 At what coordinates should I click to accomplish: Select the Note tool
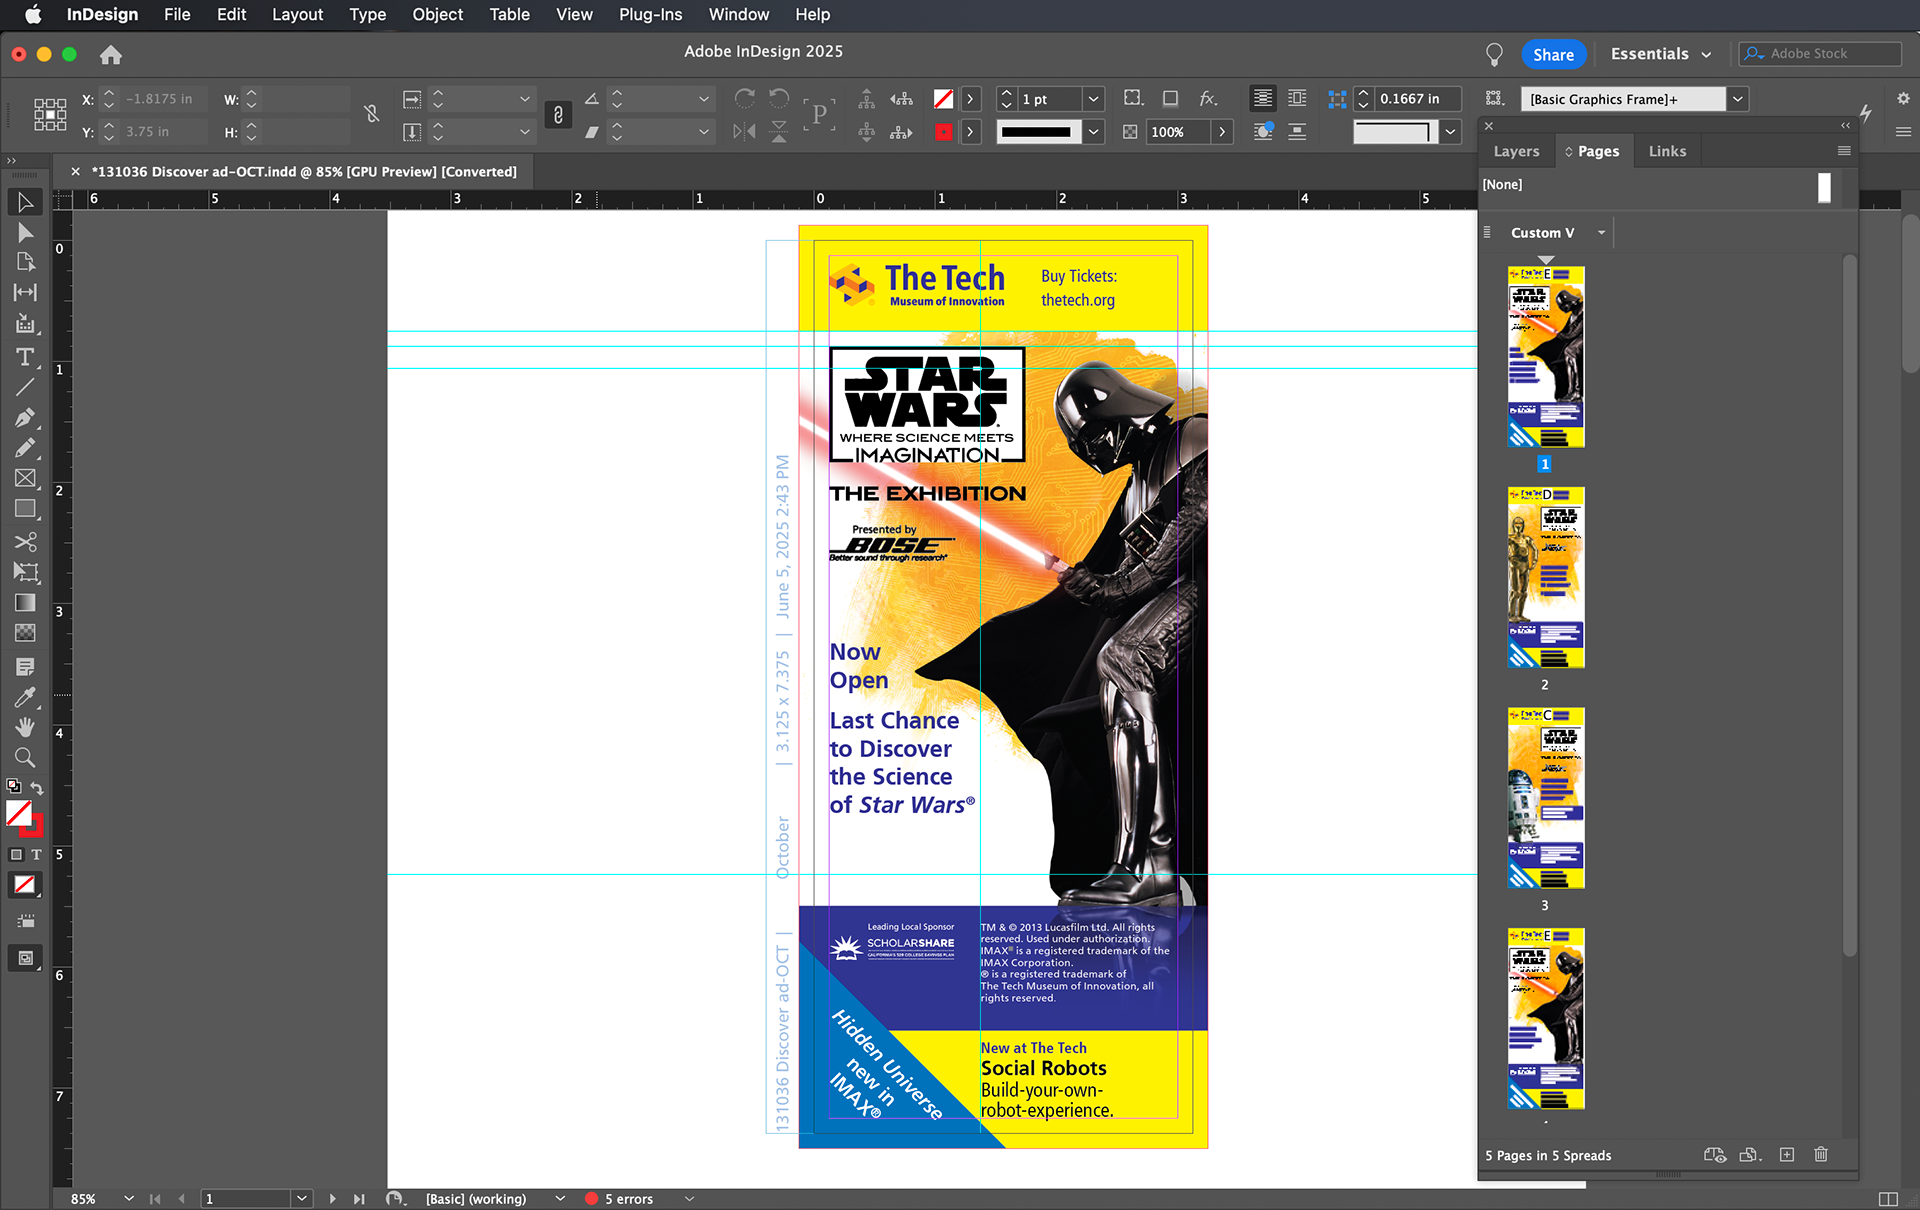(25, 666)
